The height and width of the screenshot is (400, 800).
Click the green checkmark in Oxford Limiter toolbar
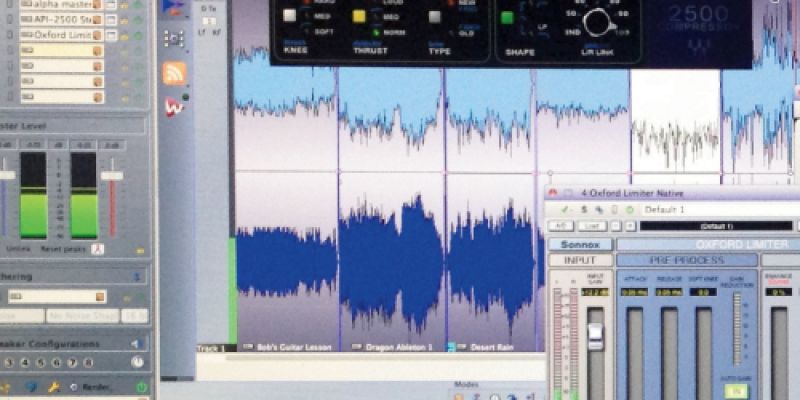[563, 210]
